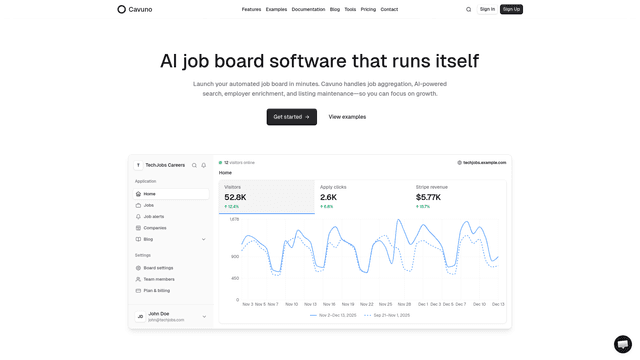The width and height of the screenshot is (640, 360).
Task: Click the Job alerts bell icon
Action: [x=138, y=217]
